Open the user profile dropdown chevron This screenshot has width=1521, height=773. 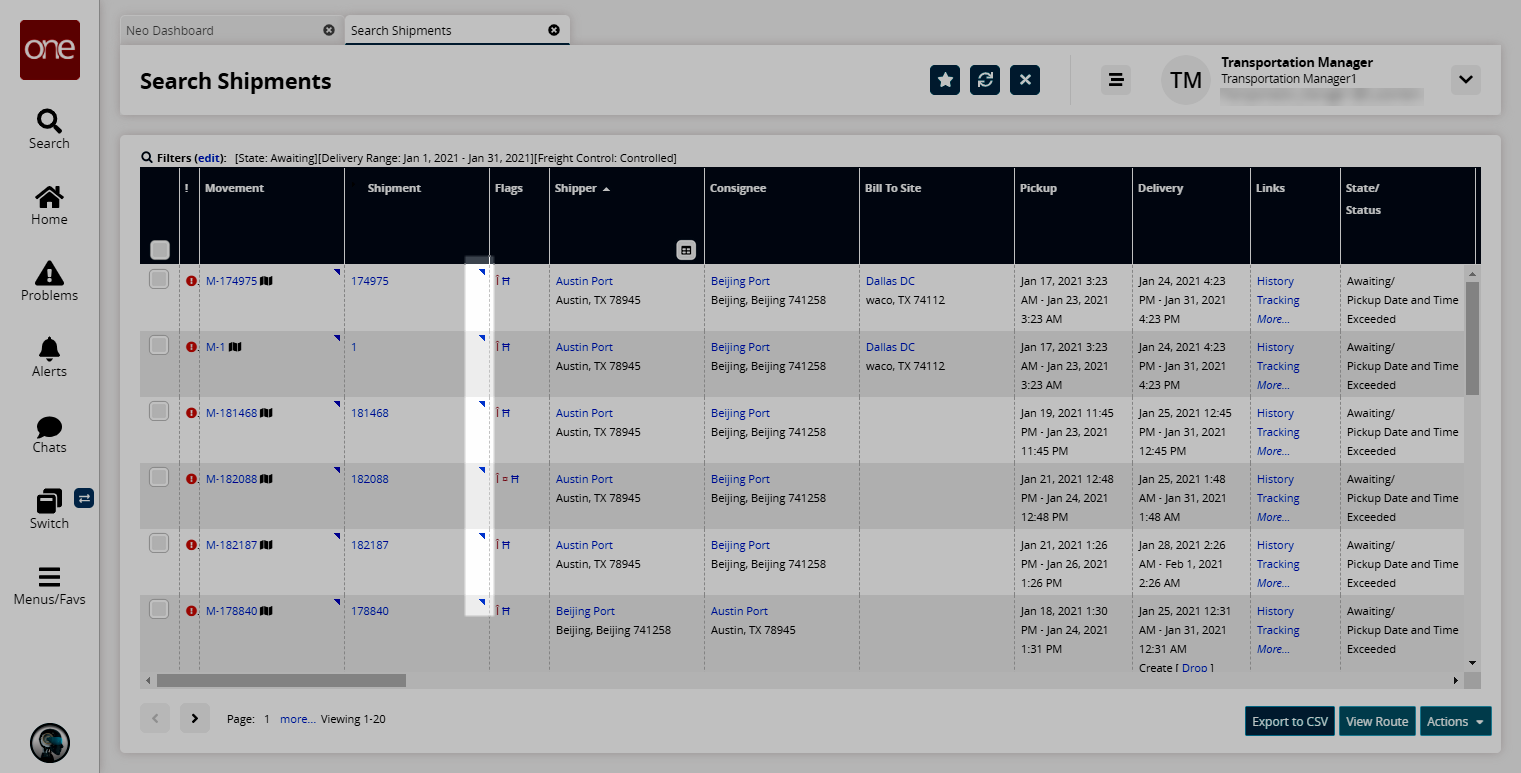point(1465,80)
